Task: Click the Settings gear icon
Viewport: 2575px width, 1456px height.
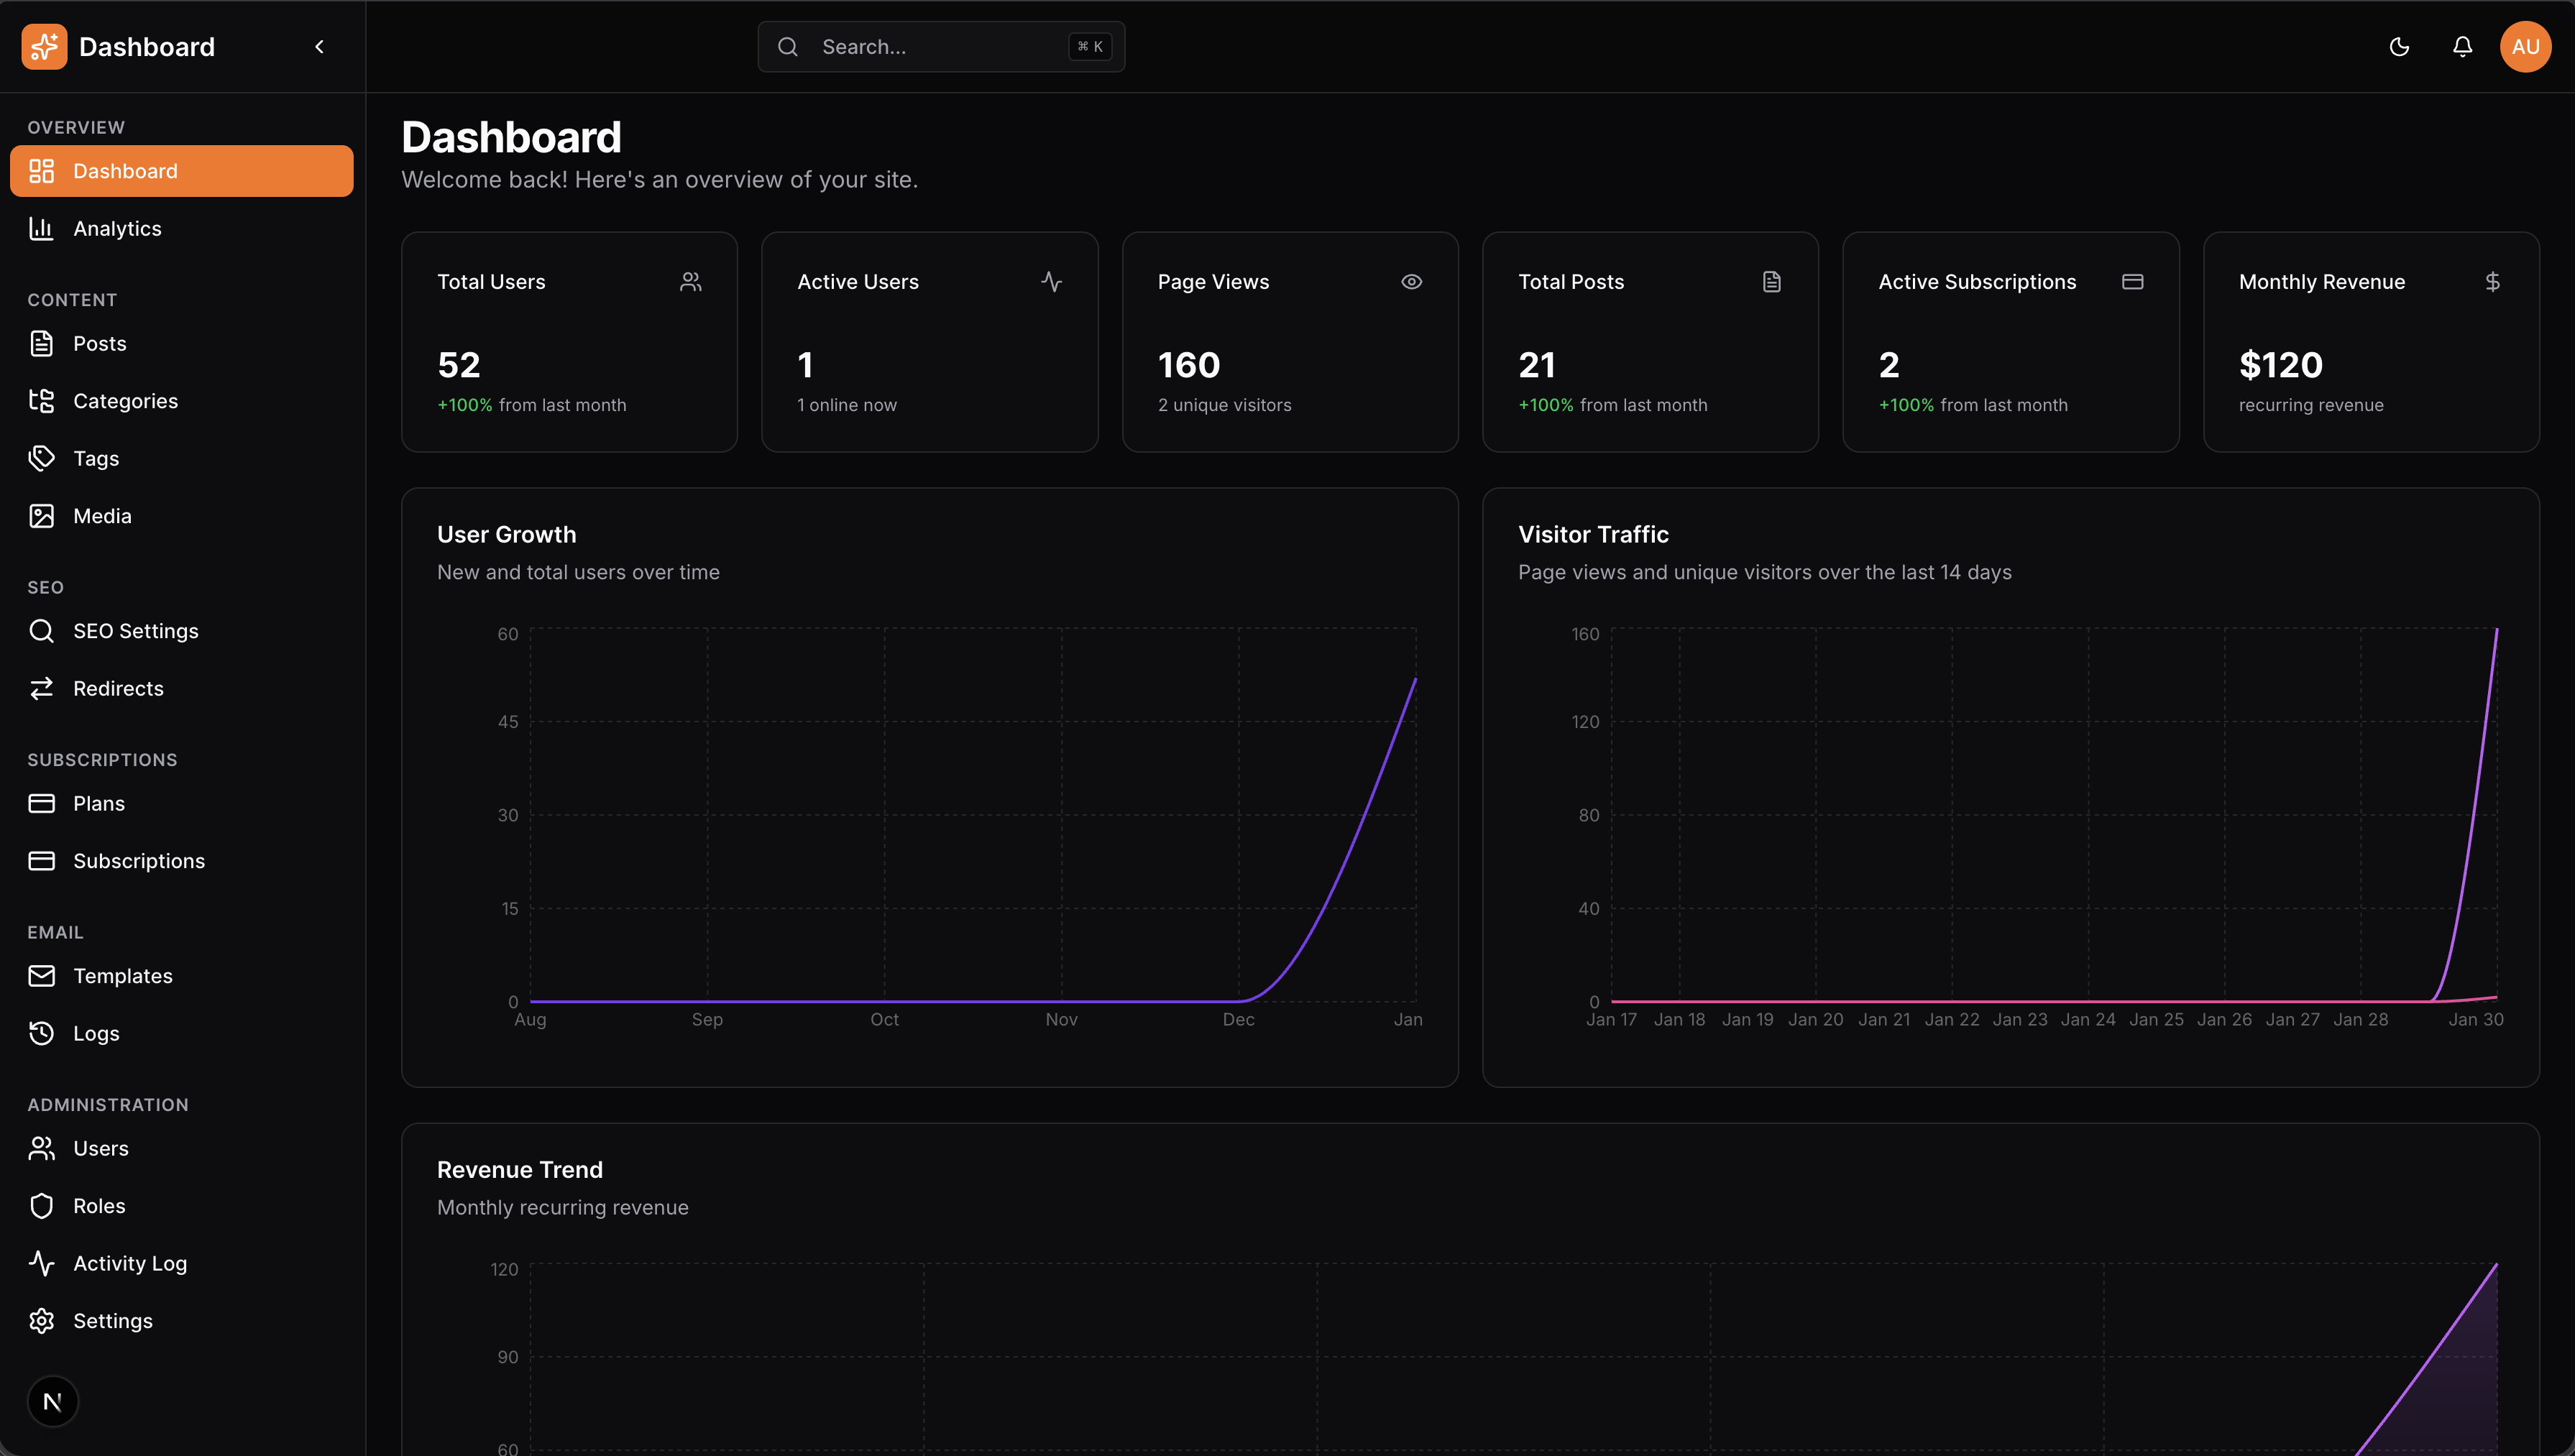Action: click(42, 1321)
